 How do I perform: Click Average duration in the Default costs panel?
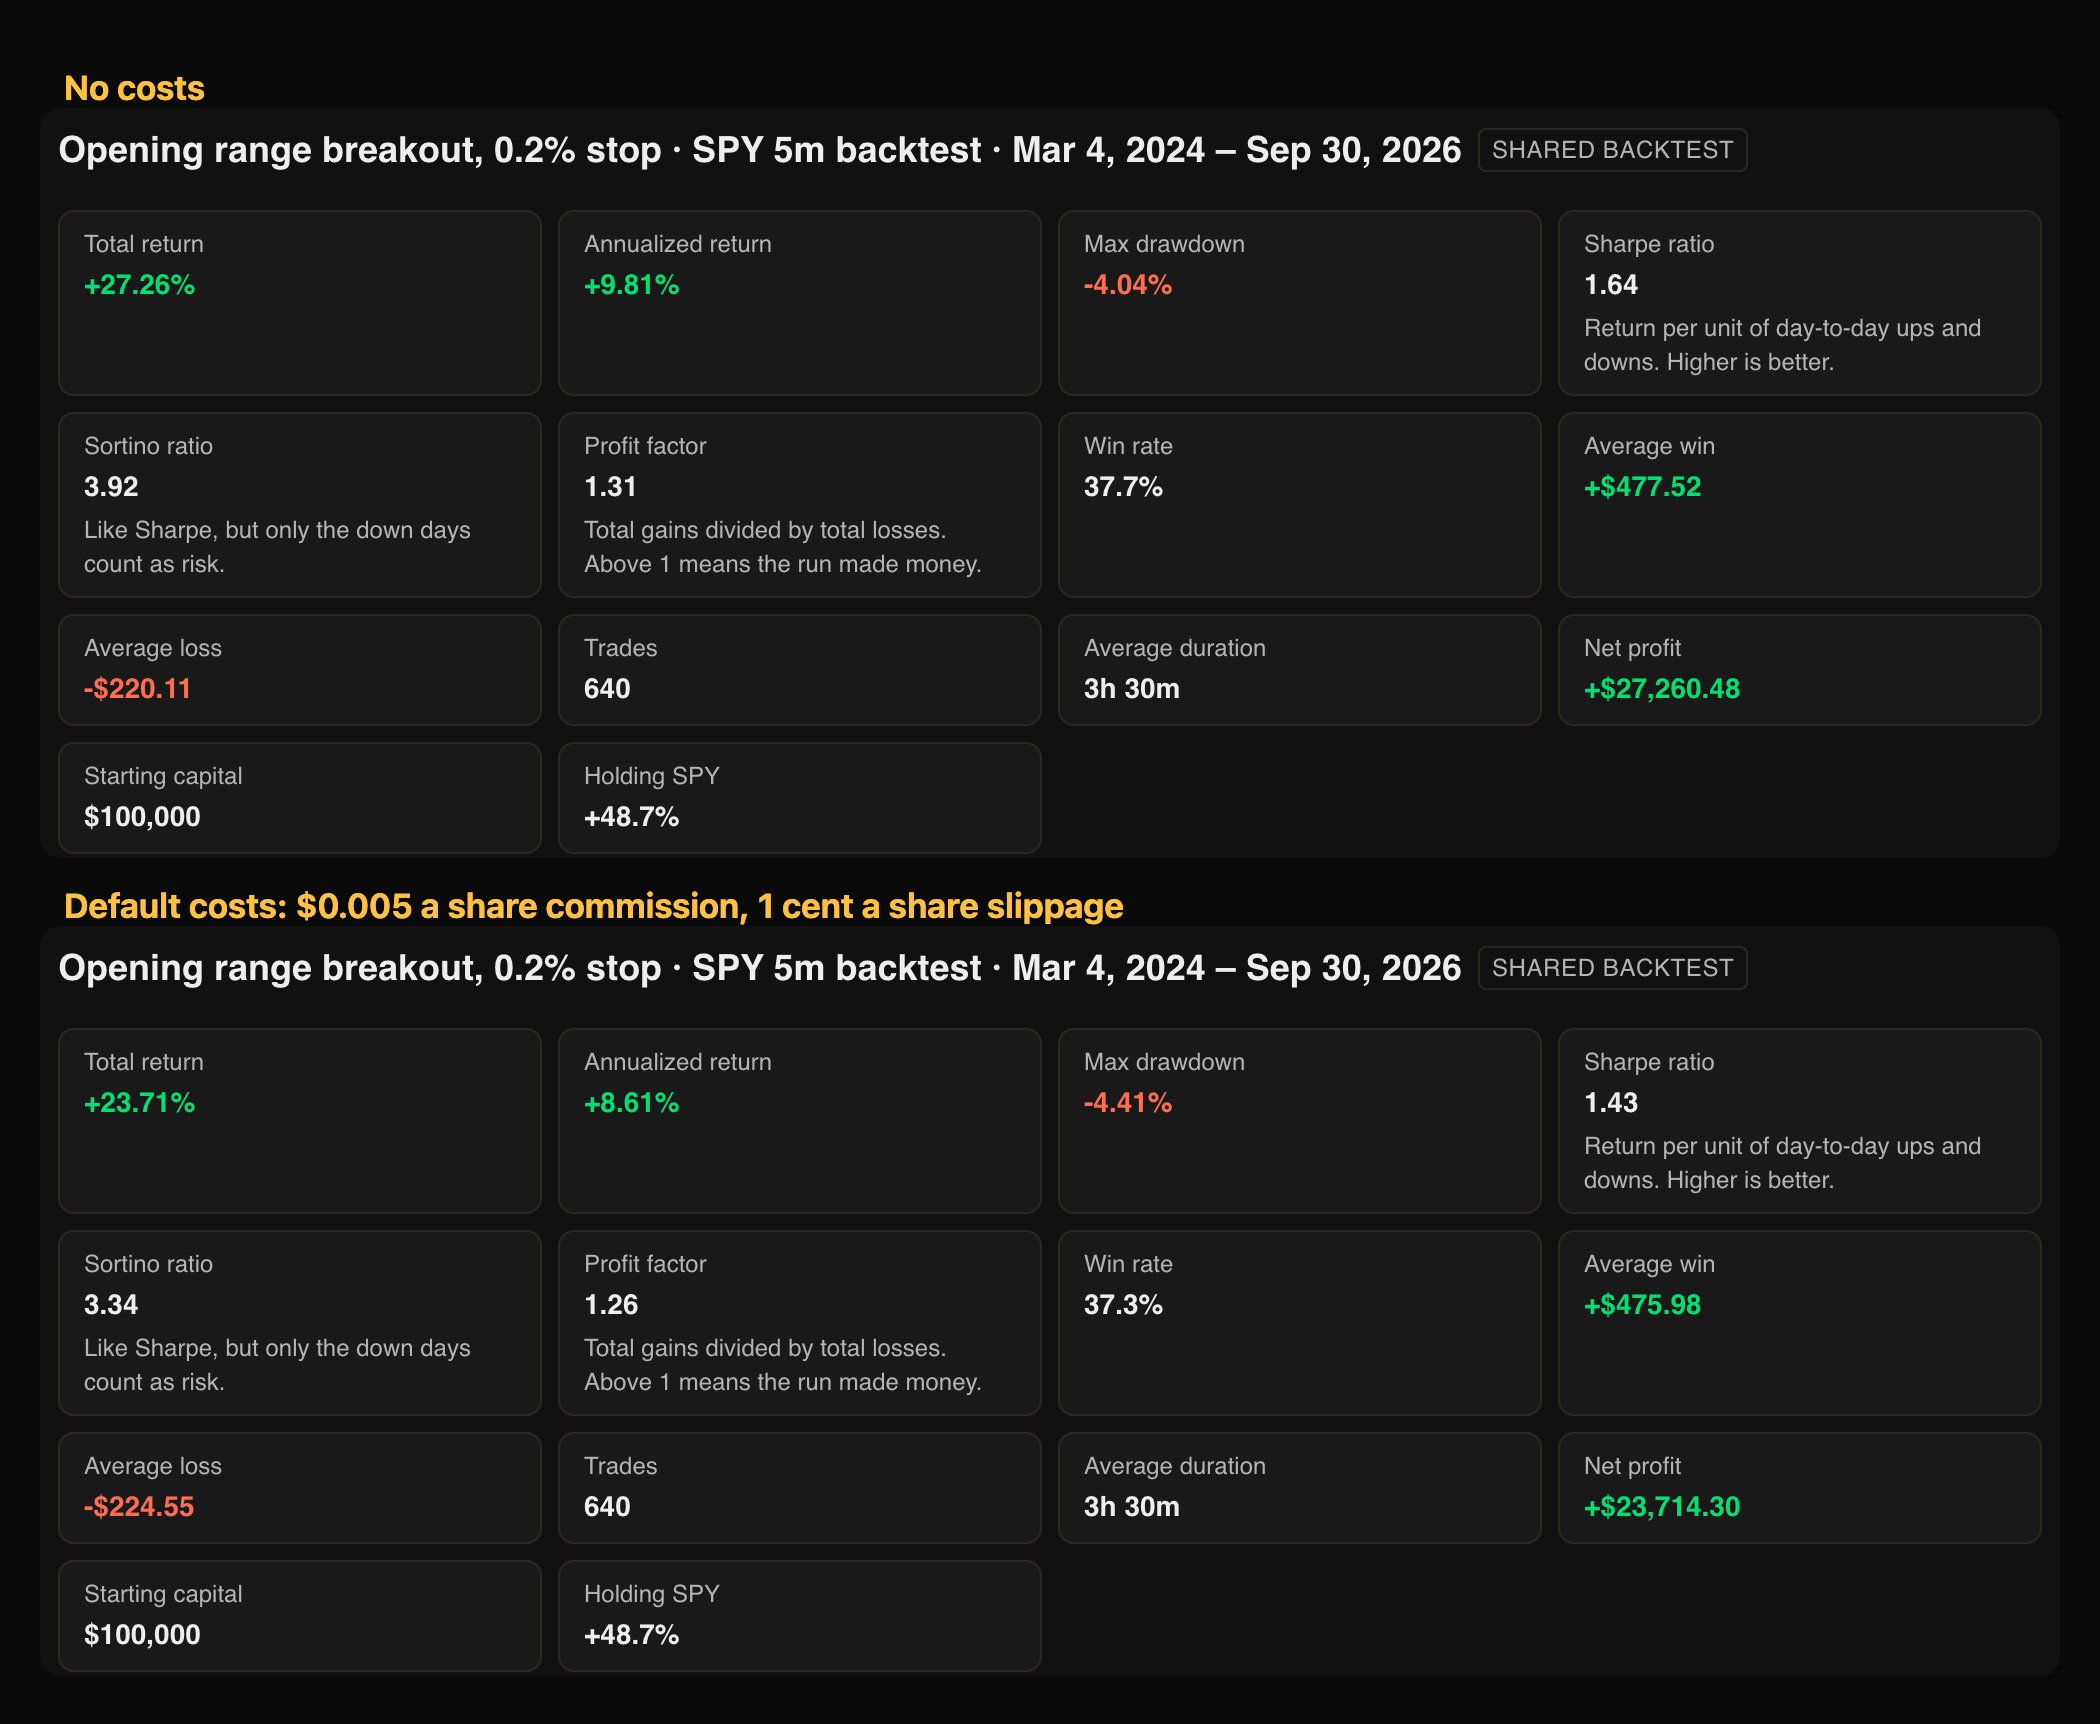[1299, 1488]
